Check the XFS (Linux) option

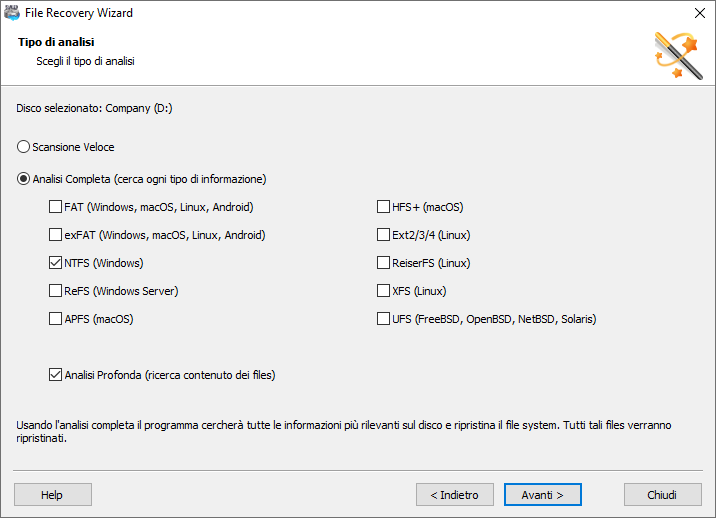pyautogui.click(x=383, y=291)
